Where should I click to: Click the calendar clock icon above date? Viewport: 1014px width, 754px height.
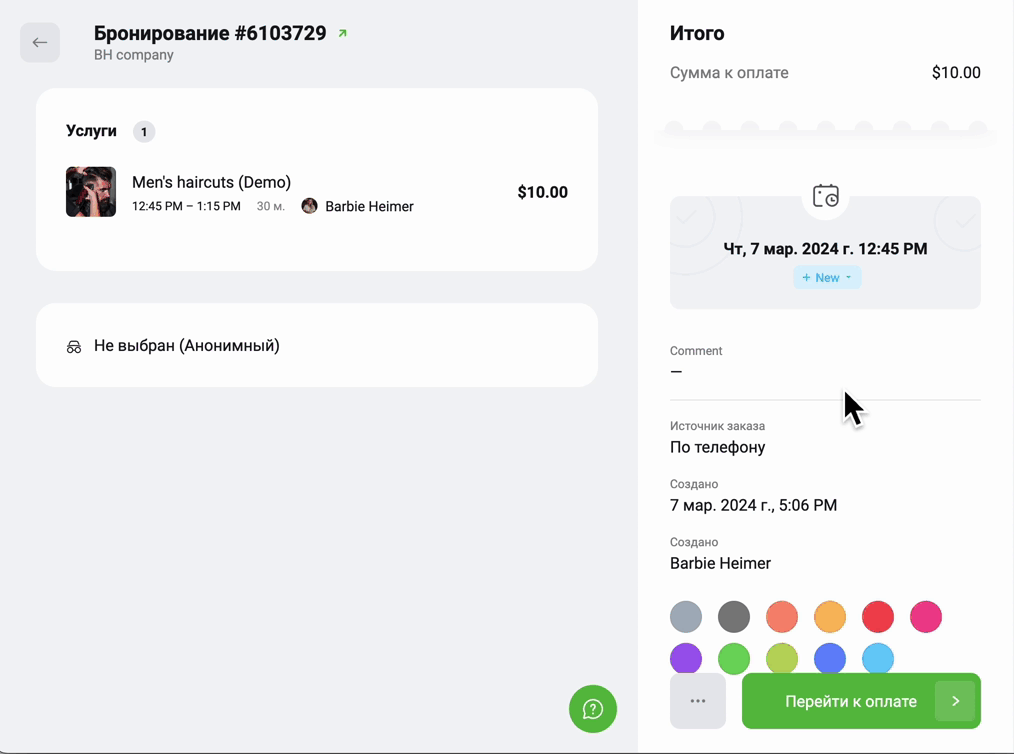(x=825, y=196)
